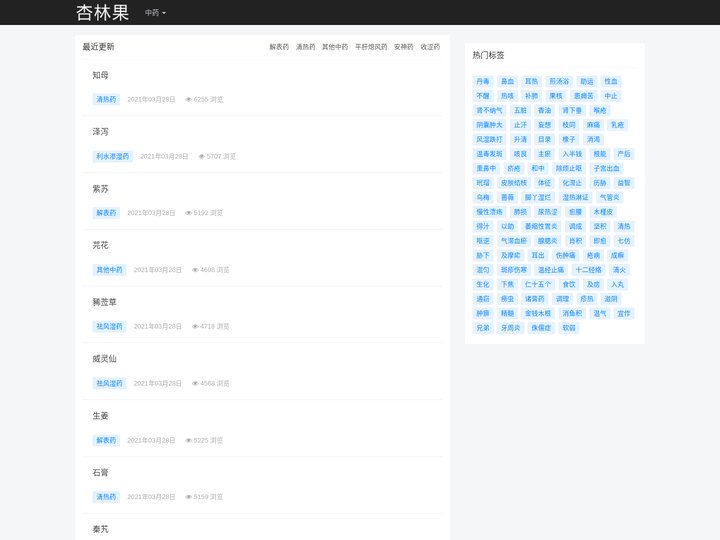Click the eye icon beside 4568 views

(x=195, y=383)
